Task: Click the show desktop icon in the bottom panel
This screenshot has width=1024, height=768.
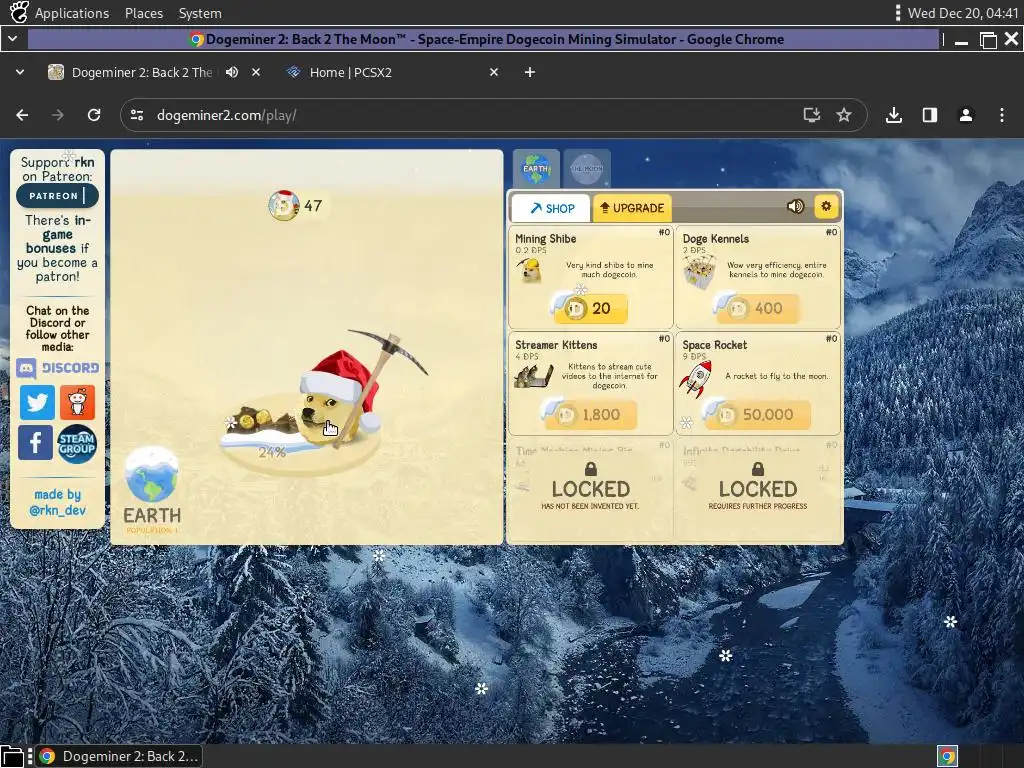Action: click(12, 756)
